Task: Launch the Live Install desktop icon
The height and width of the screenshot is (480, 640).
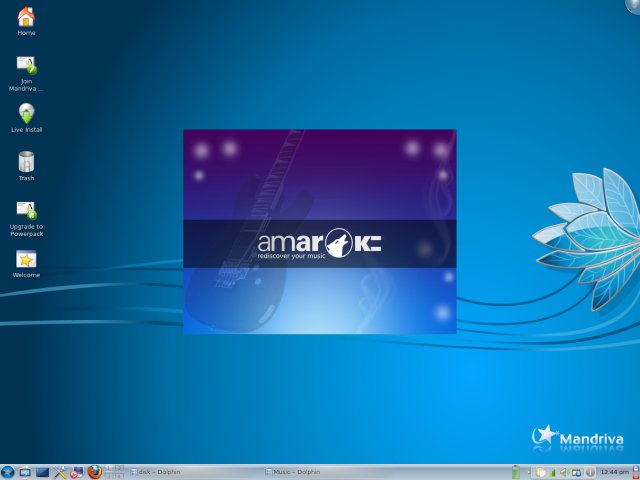Action: coord(26,118)
